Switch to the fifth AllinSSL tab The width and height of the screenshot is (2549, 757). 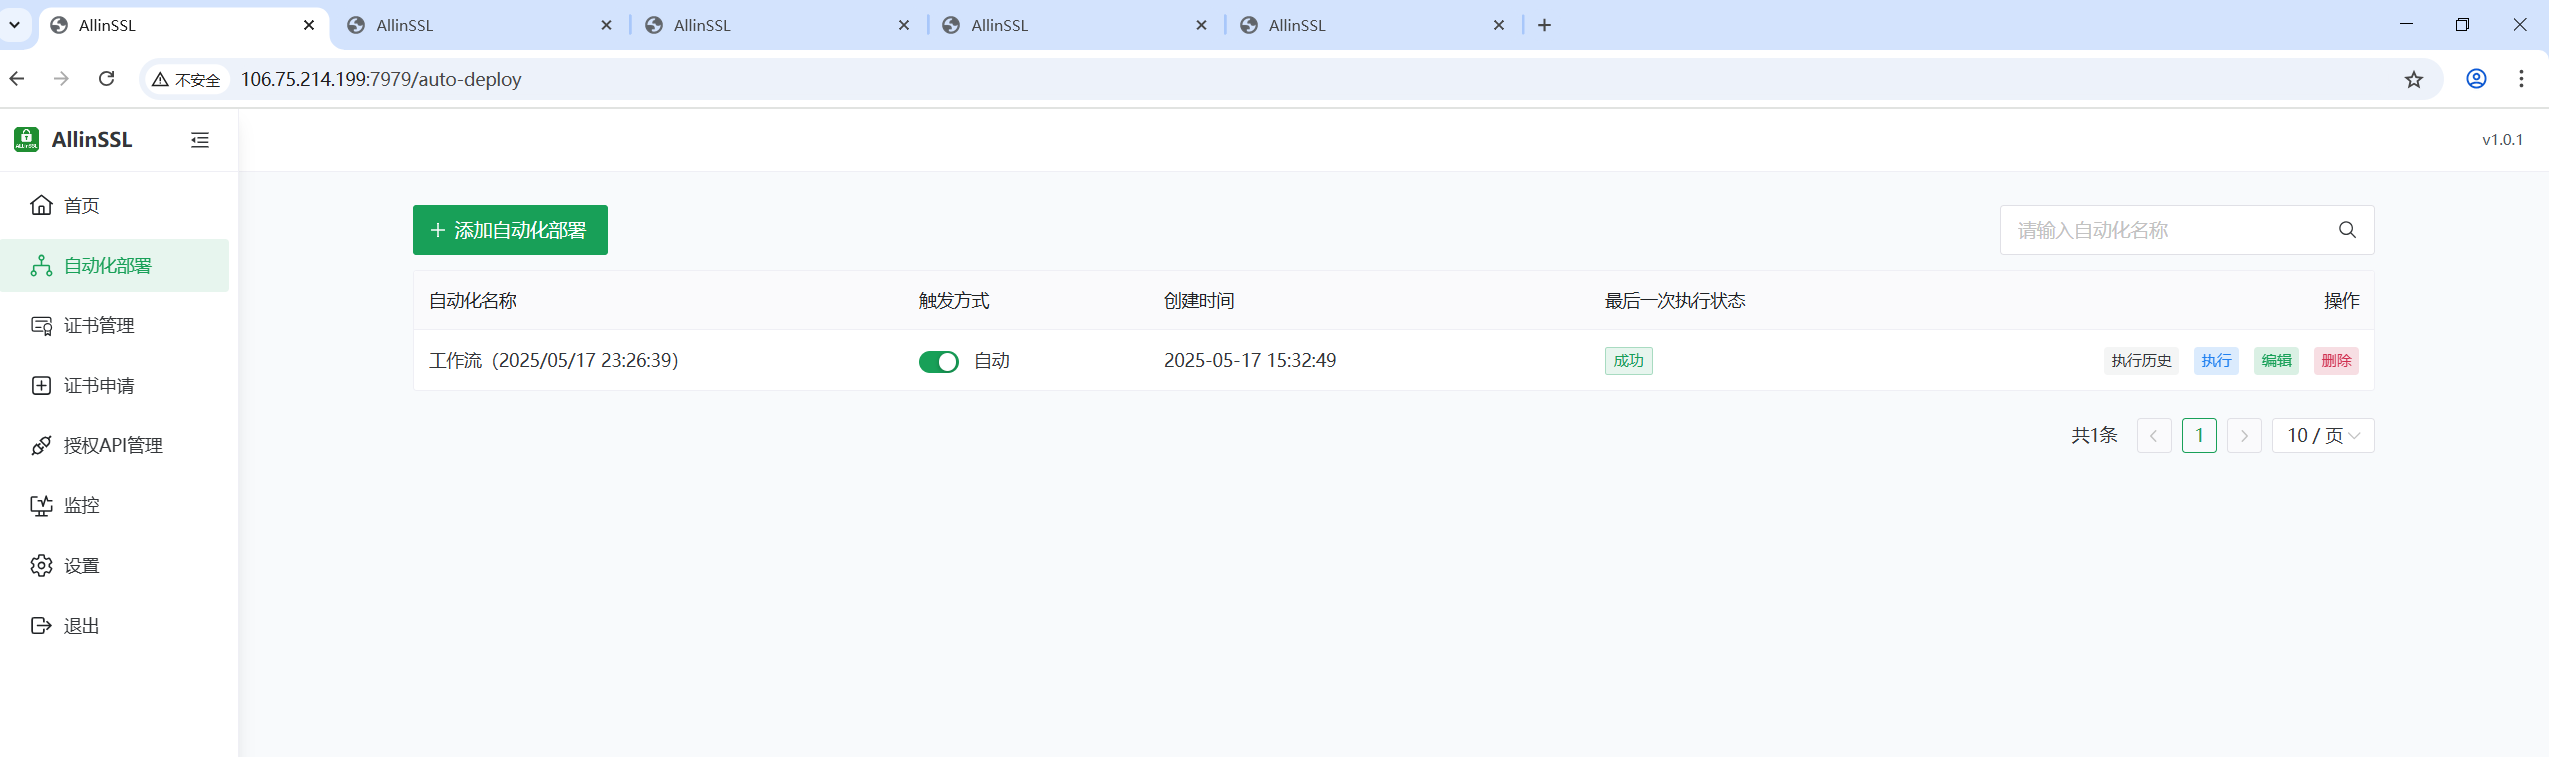tap(1371, 25)
